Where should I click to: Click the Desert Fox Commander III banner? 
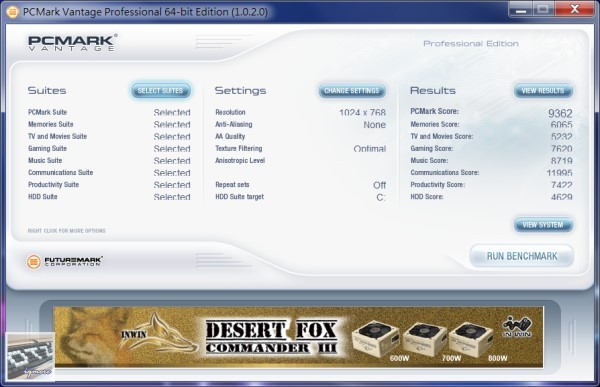point(298,337)
